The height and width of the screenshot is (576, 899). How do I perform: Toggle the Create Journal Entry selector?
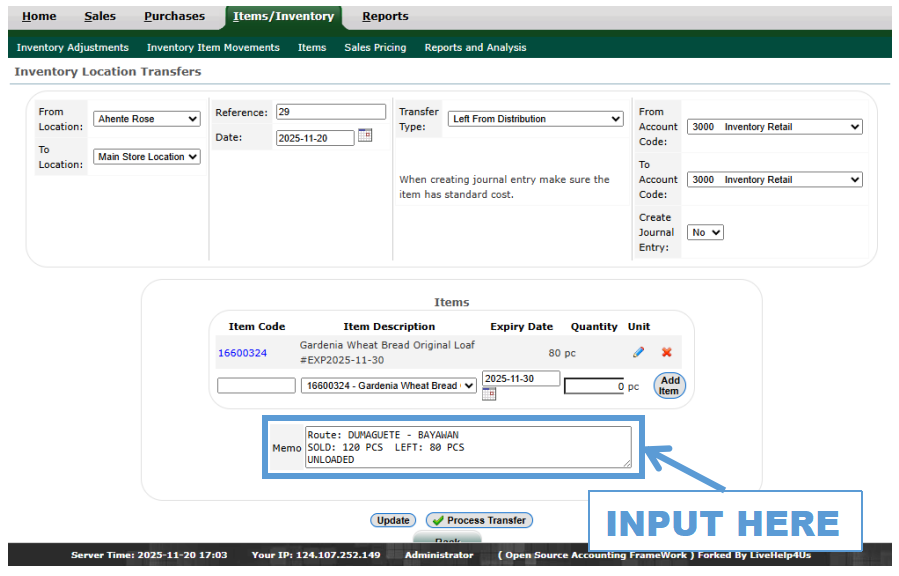pyautogui.click(x=705, y=232)
